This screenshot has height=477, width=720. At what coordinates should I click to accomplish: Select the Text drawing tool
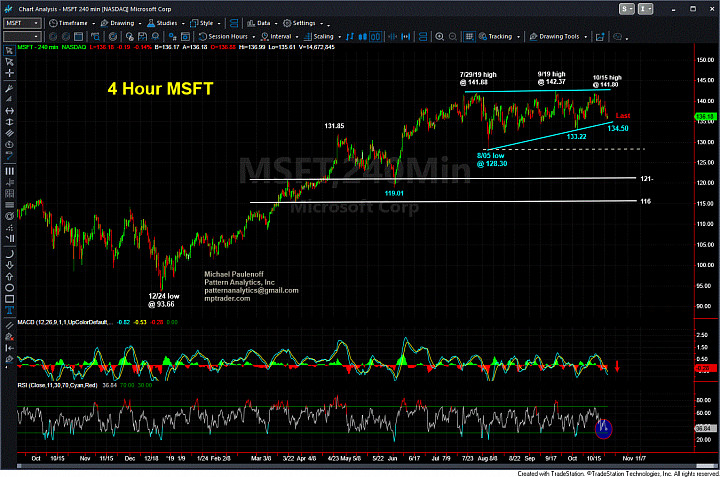click(9, 310)
